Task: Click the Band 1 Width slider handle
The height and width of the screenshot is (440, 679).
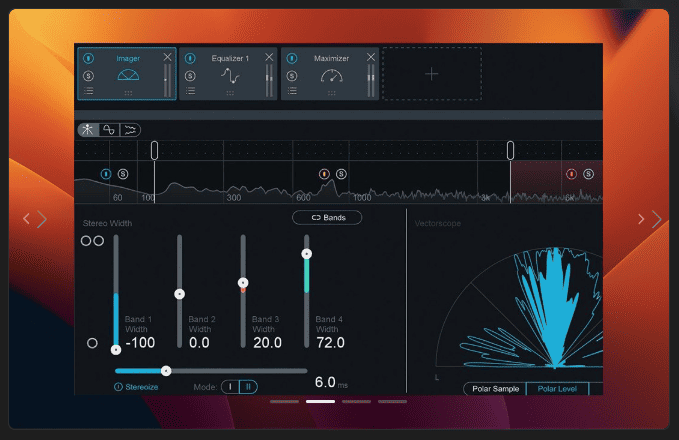Action: pos(116,349)
